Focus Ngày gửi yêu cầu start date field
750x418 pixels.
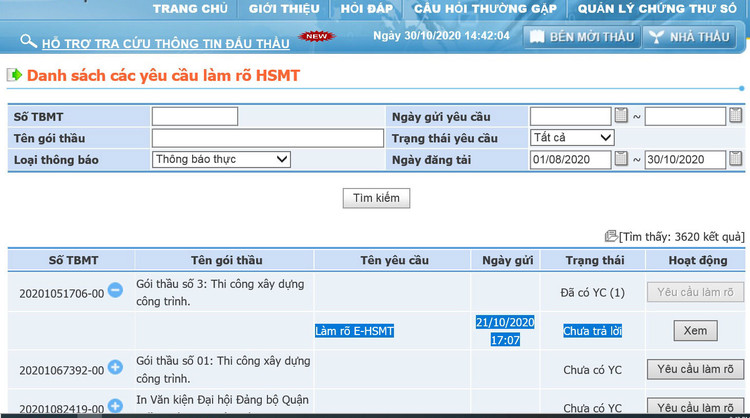pyautogui.click(x=571, y=116)
